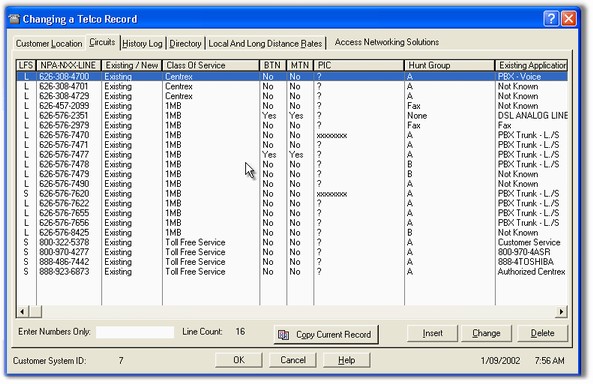Select the row 626-576-7479
Viewport: 593px width, 384px height.
tap(292, 174)
